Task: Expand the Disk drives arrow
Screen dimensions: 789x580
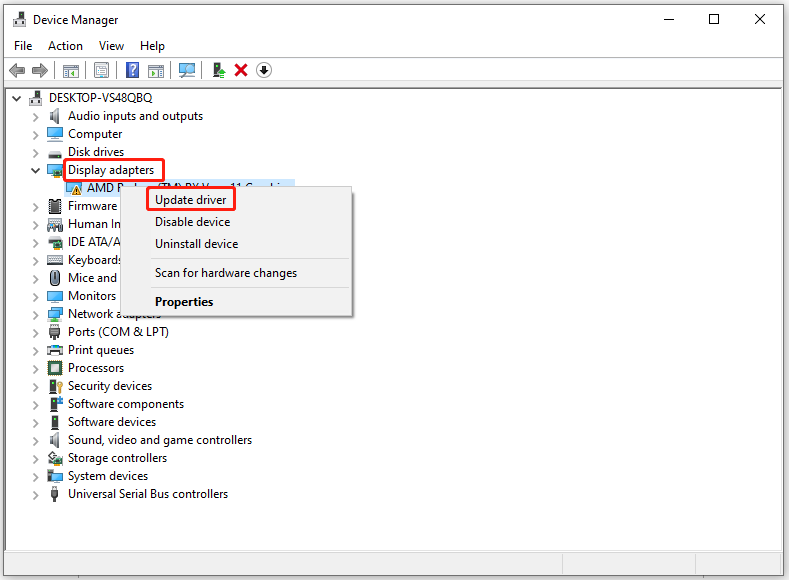Action: click(35, 153)
